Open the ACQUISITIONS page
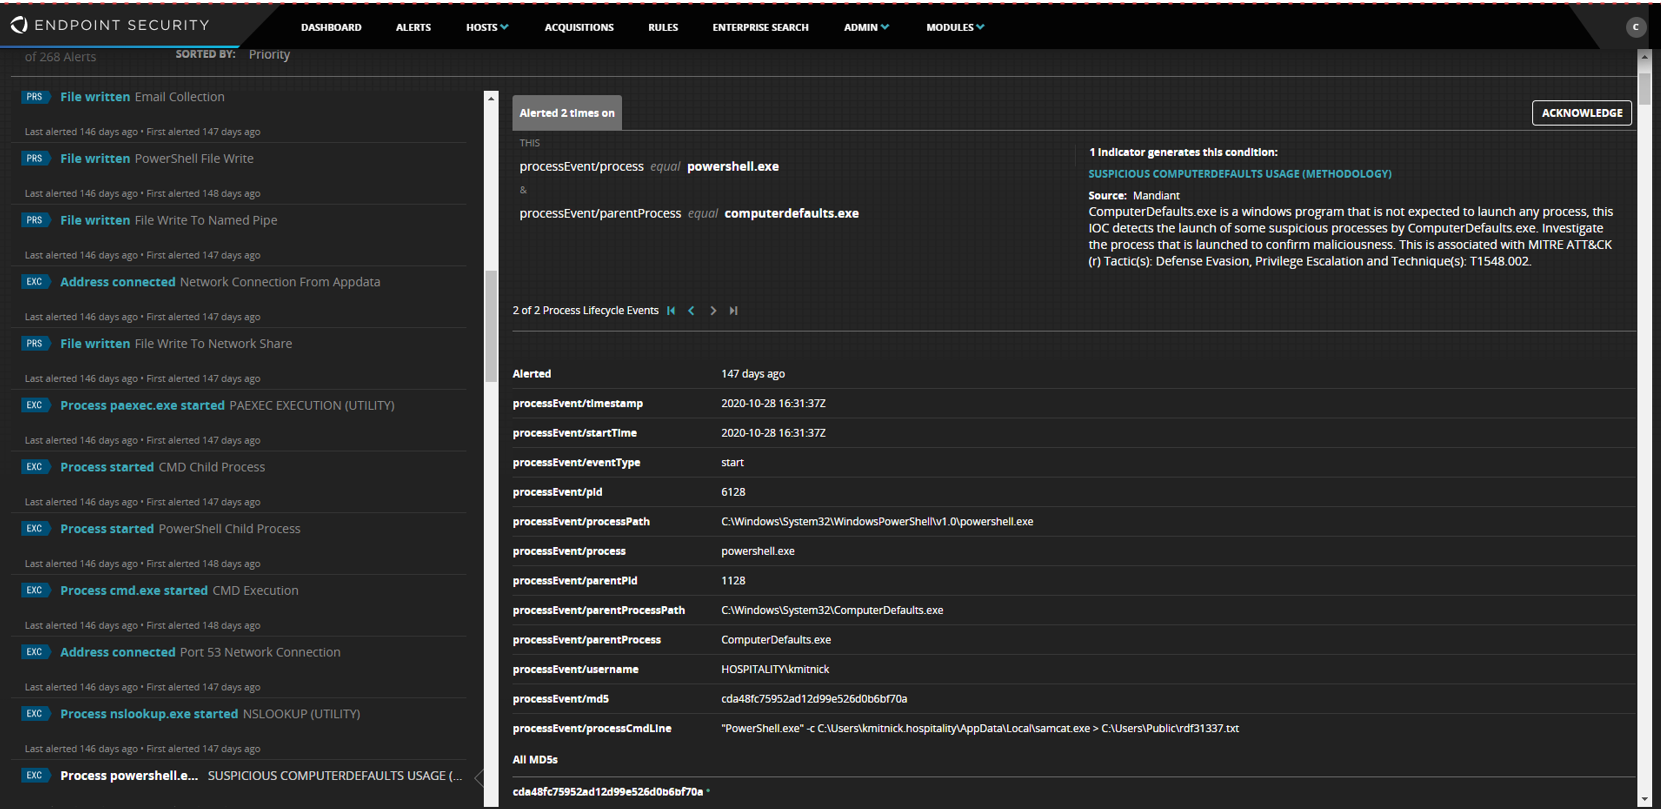Viewport: 1661px width, 809px height. pyautogui.click(x=579, y=27)
